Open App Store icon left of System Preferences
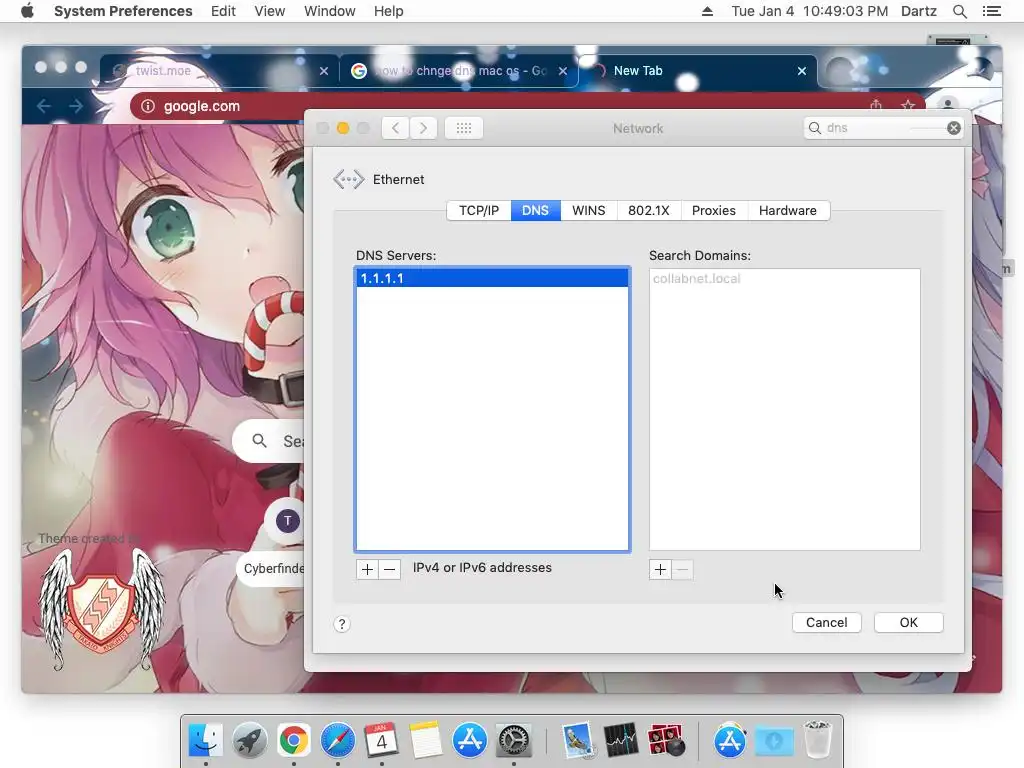Screen dimensions: 1024x768 pyautogui.click(x=470, y=741)
